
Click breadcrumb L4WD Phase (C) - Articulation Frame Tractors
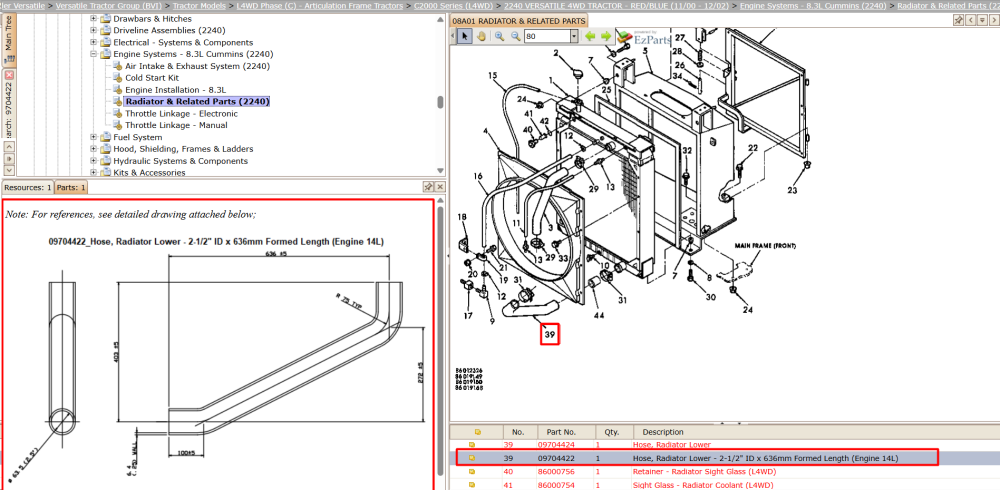tap(320, 5)
